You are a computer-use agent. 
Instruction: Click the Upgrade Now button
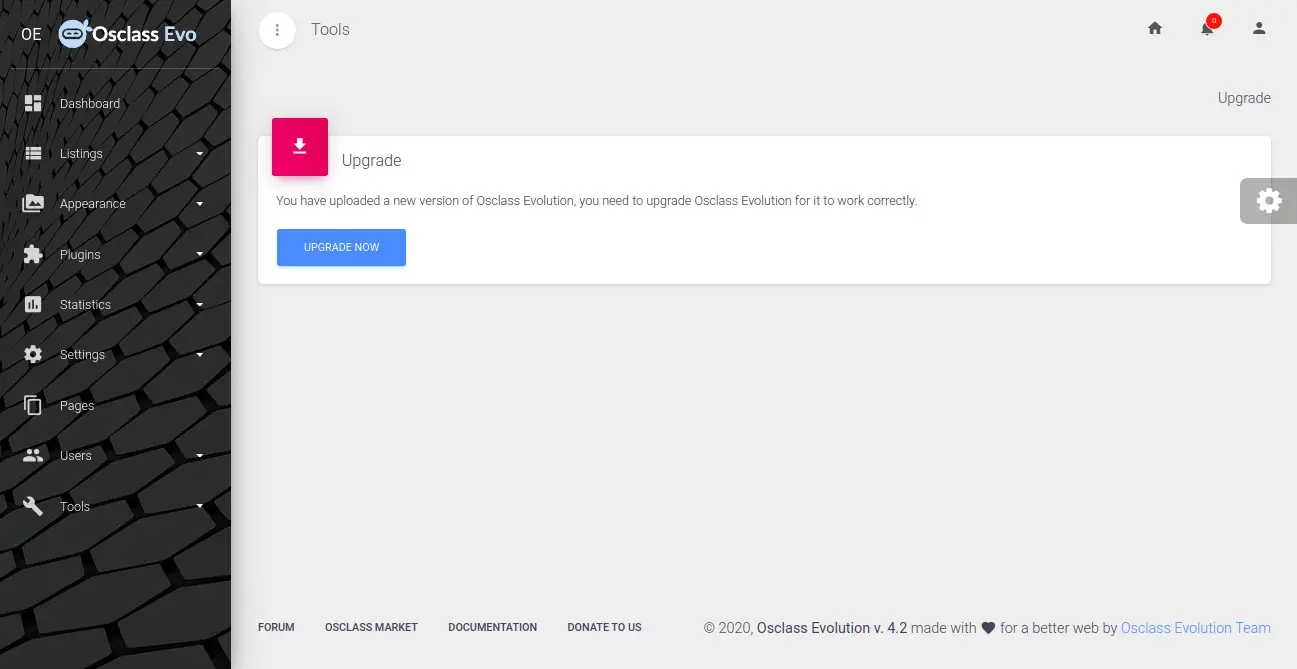341,247
